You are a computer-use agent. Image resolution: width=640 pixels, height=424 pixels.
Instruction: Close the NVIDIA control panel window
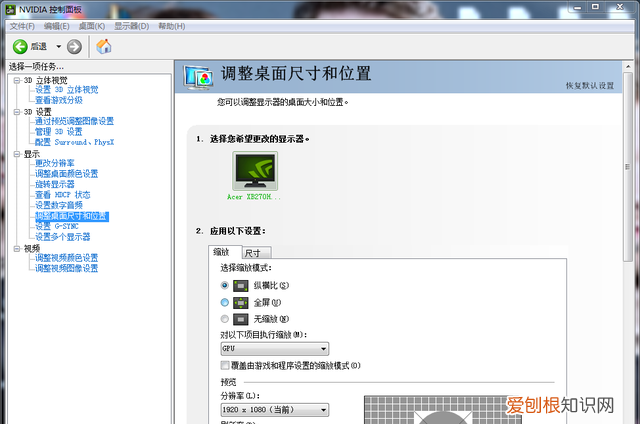[620, 7]
